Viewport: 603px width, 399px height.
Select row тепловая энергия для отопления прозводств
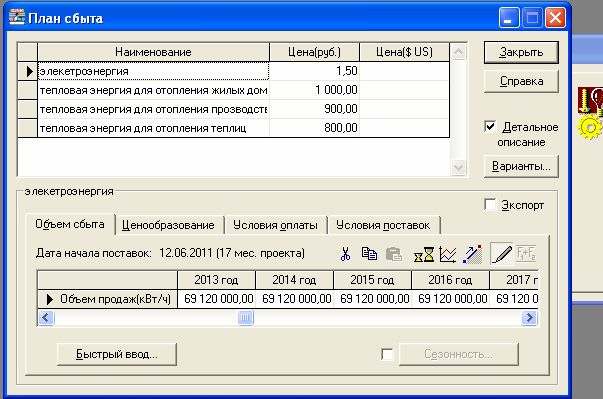(153, 109)
